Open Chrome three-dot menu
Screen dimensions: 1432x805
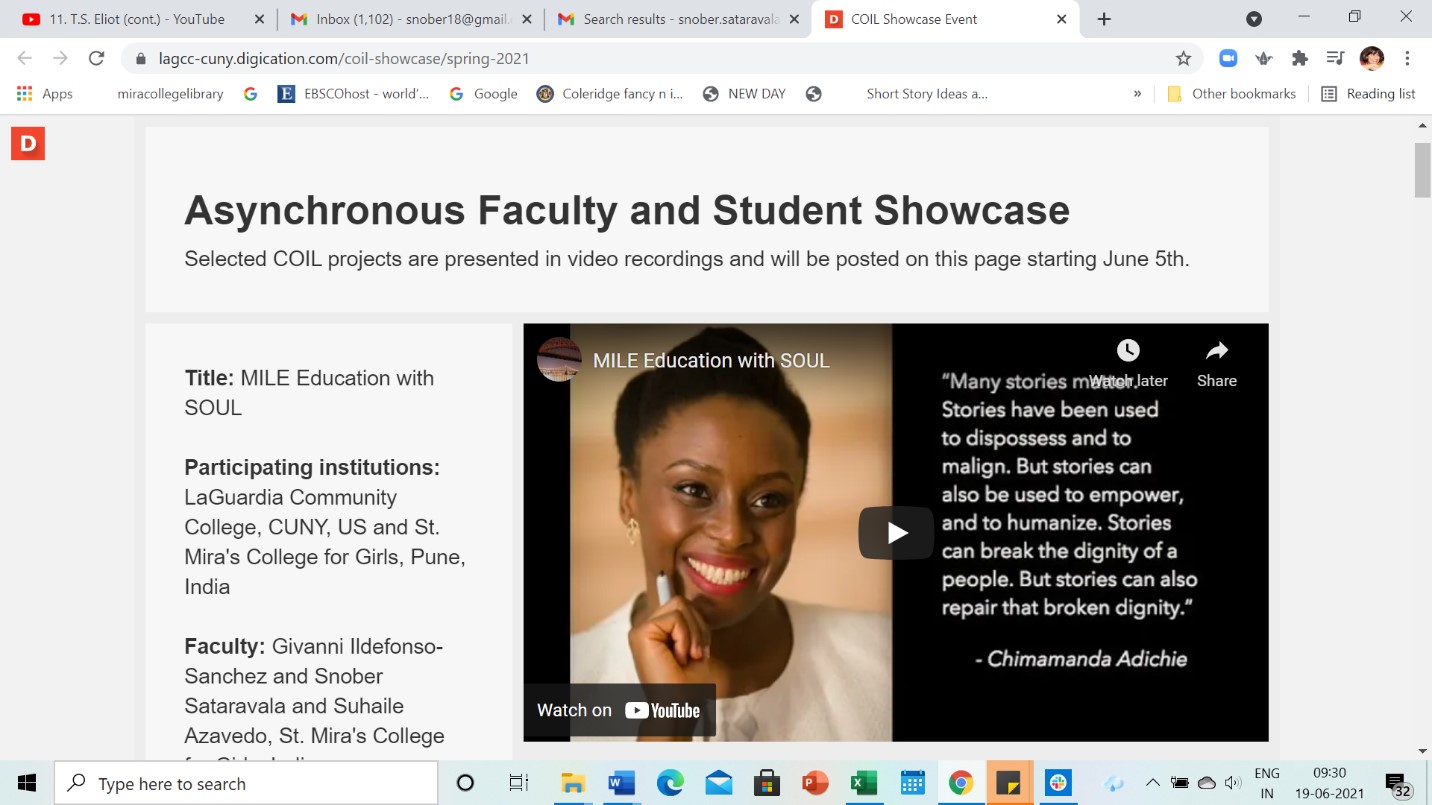[x=1407, y=59]
